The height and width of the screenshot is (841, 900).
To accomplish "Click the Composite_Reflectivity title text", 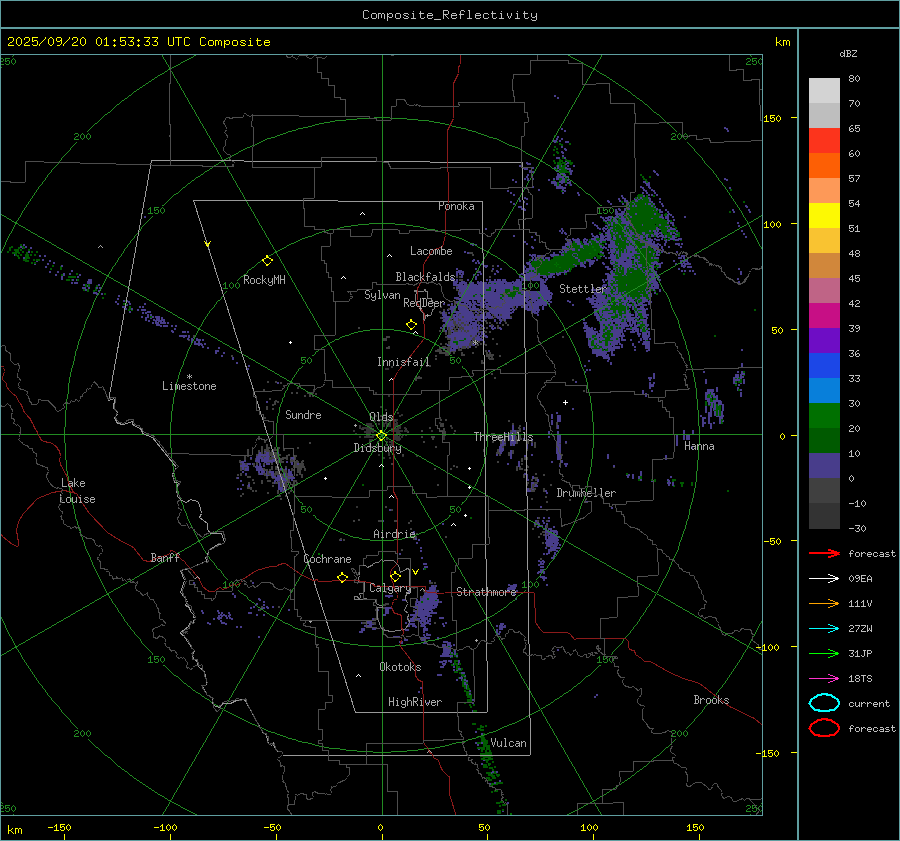I will tap(449, 15).
